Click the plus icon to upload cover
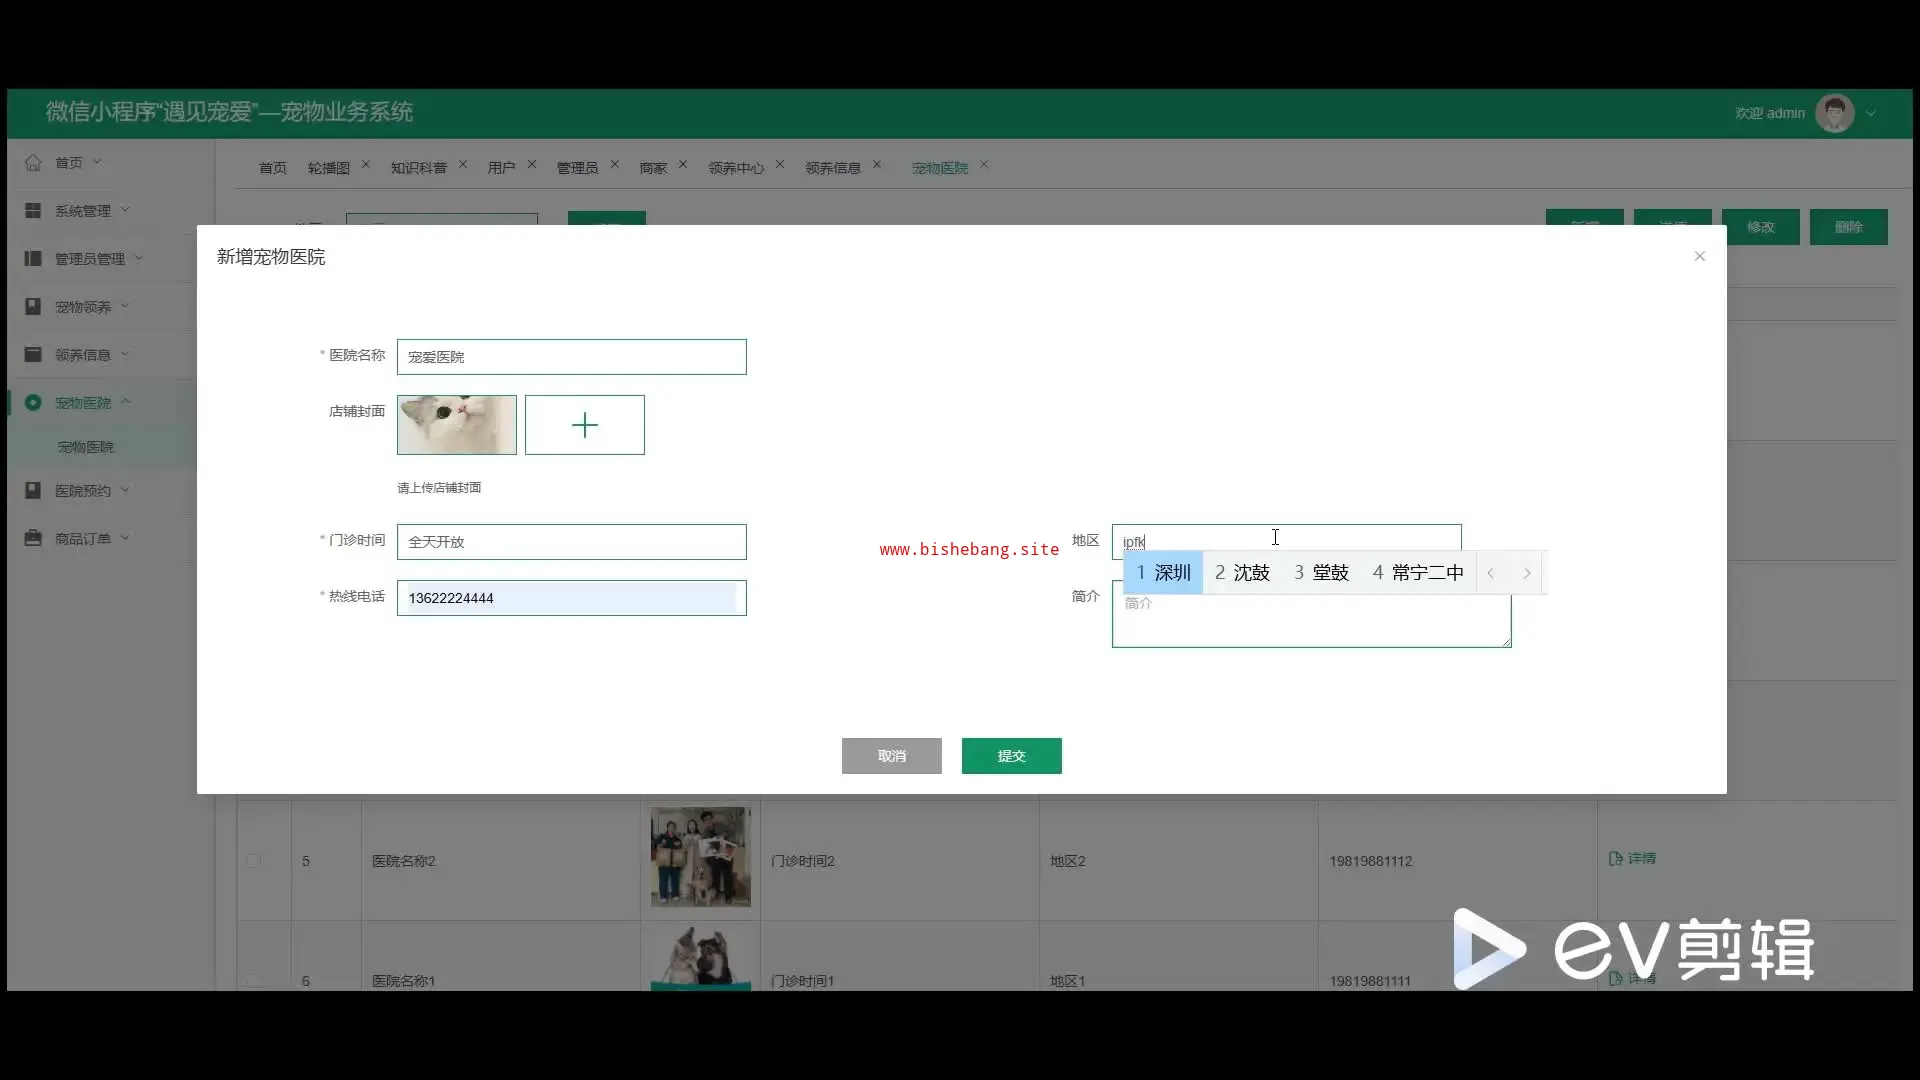 tap(585, 425)
